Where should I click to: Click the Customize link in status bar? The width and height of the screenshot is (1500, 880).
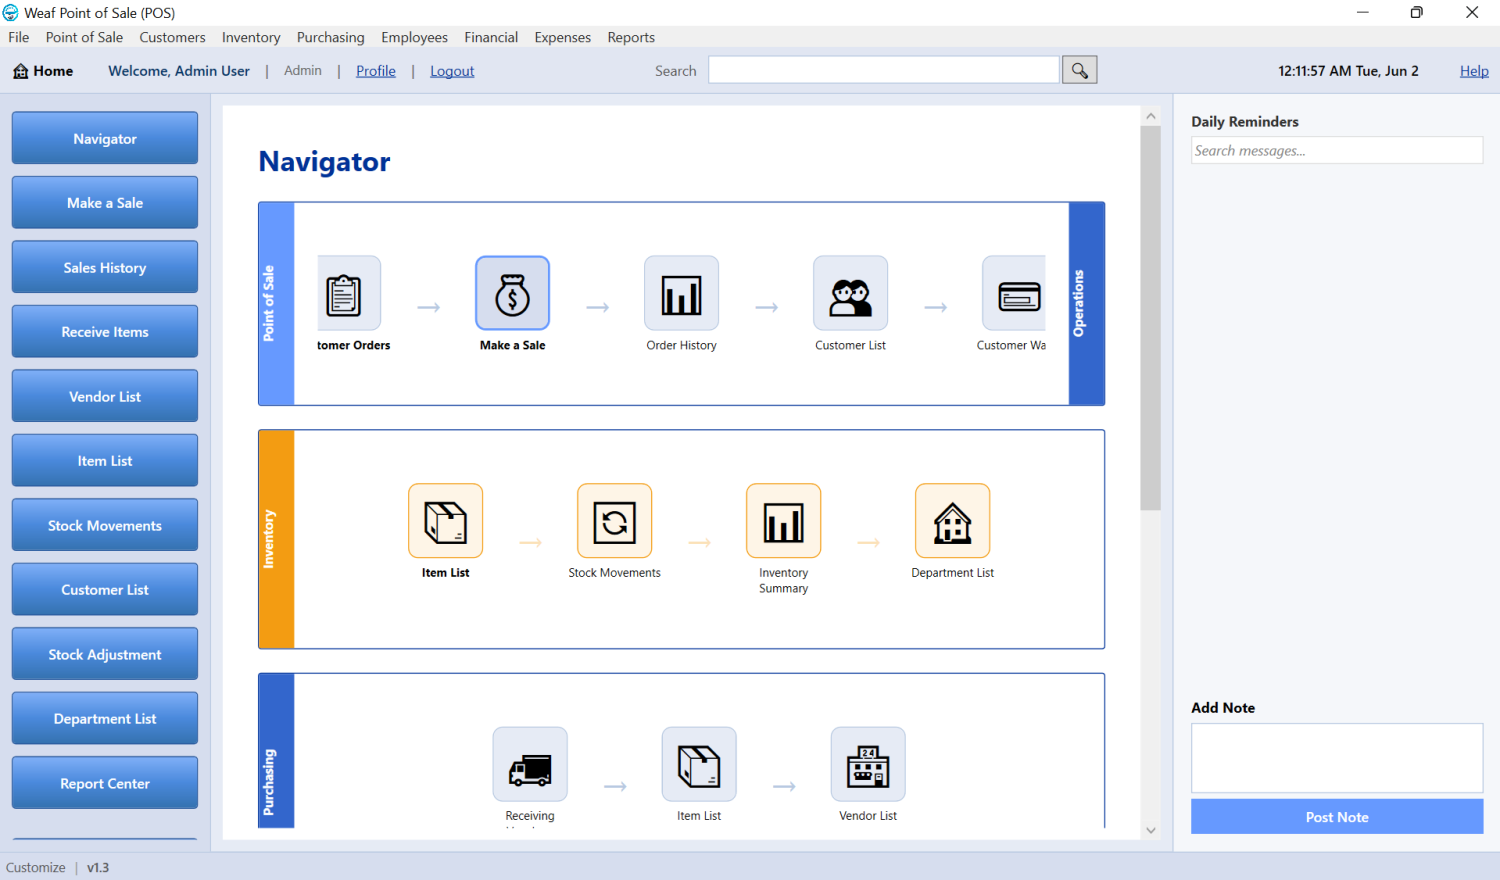pyautogui.click(x=36, y=867)
